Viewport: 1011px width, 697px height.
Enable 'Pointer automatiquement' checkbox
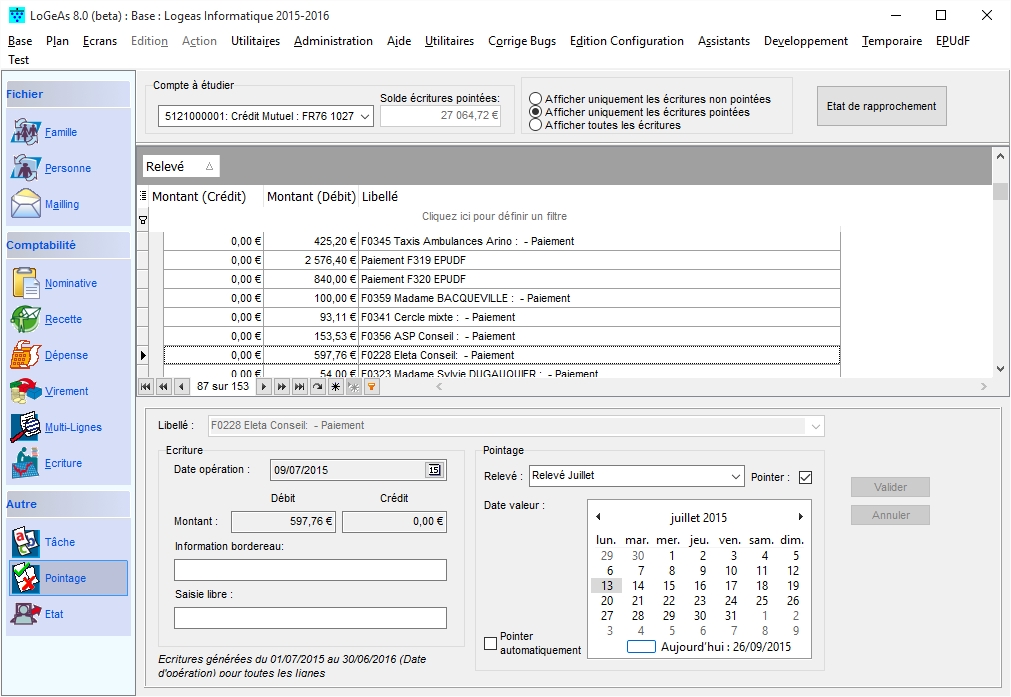coord(490,643)
